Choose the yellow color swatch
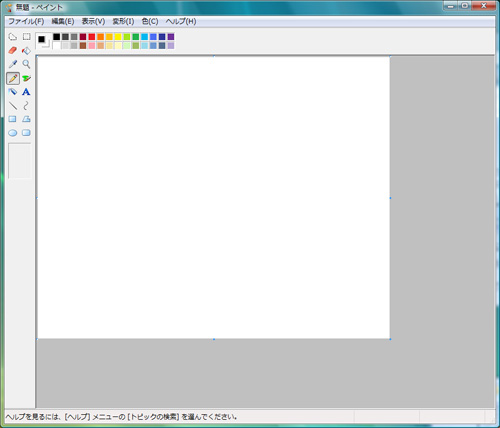The image size is (500, 428). point(118,37)
